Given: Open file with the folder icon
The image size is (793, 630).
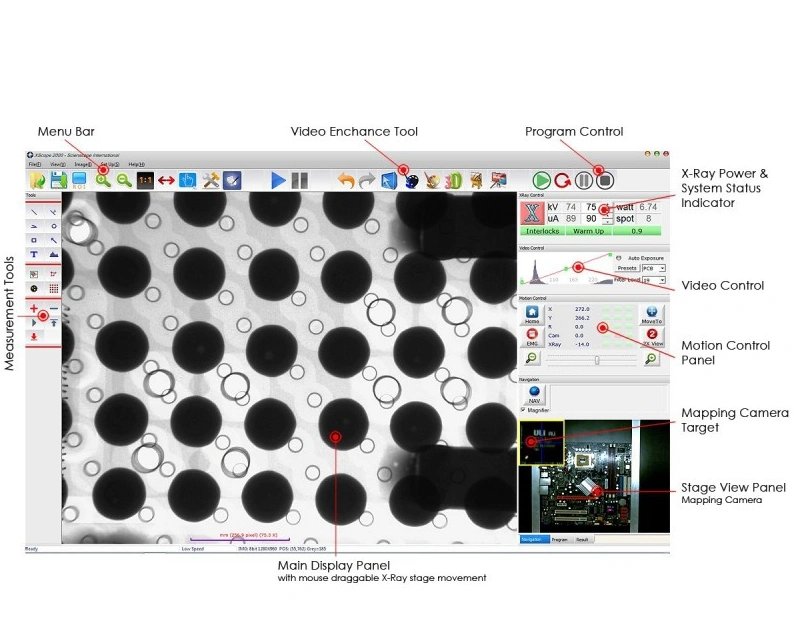Looking at the screenshot, I should [x=37, y=181].
